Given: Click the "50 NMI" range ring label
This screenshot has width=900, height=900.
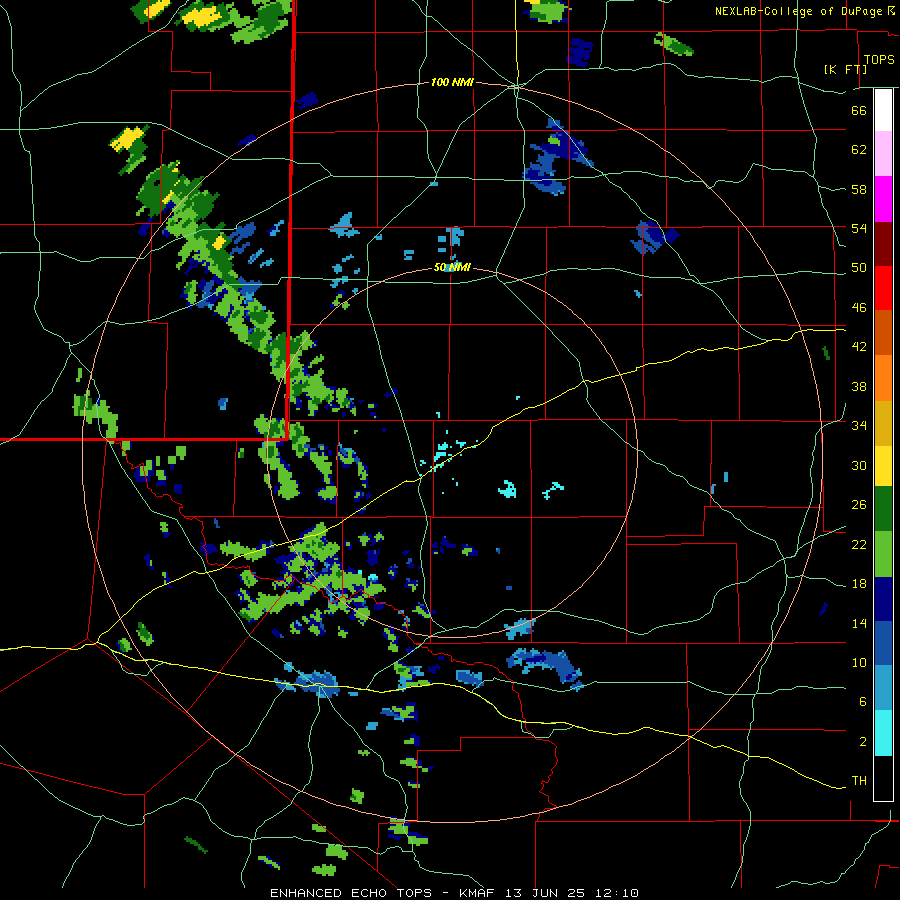Looking at the screenshot, I should (x=452, y=267).
